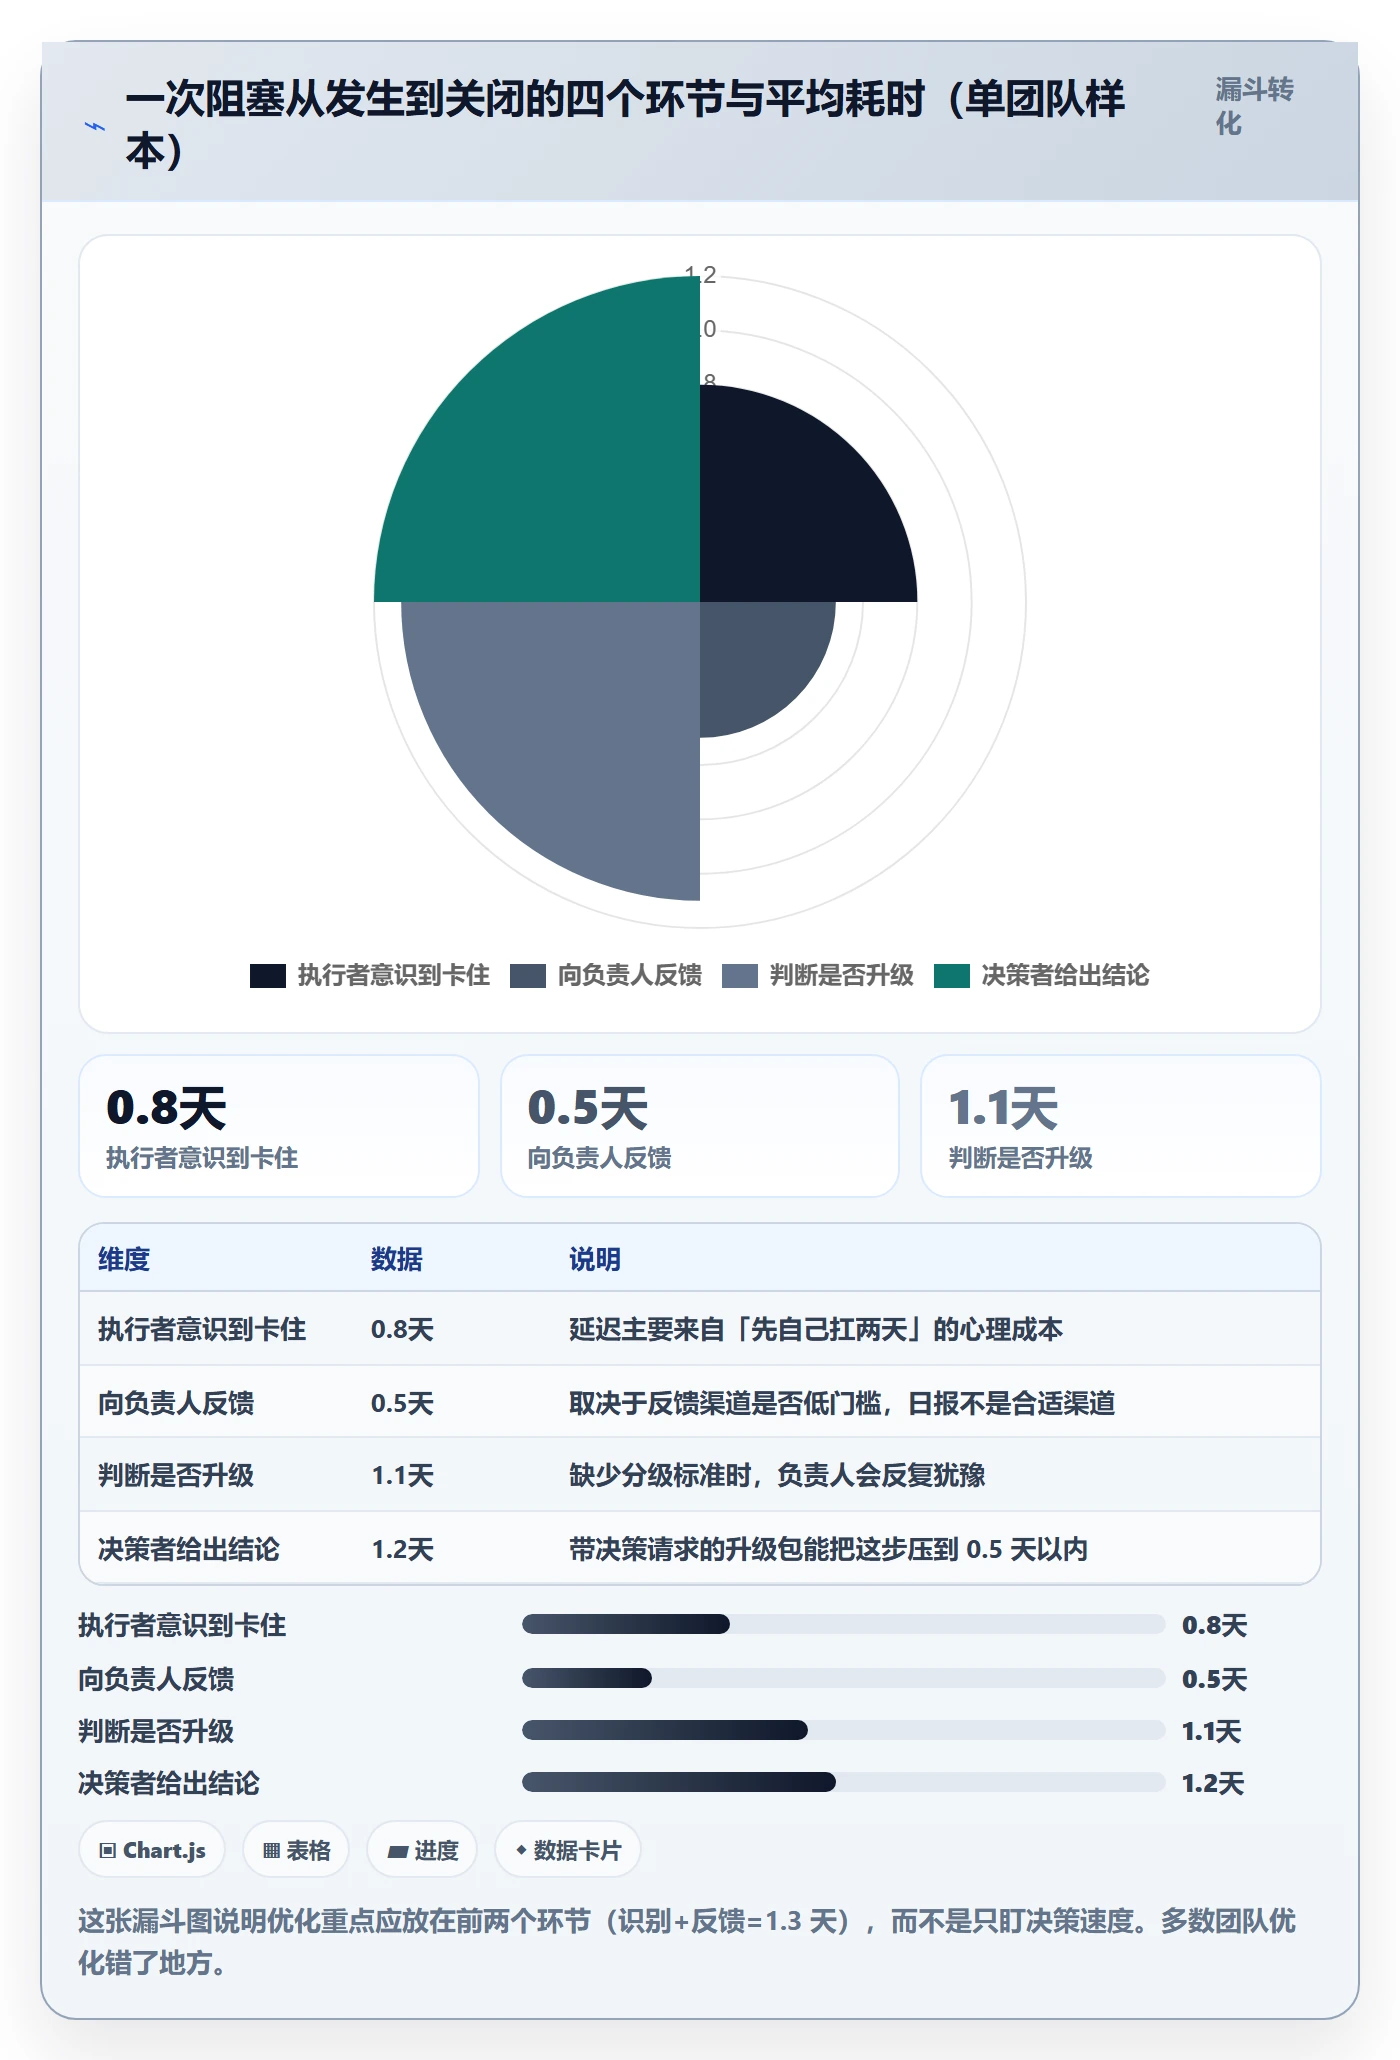This screenshot has width=1400, height=2060.
Task: Click the 决策者给出结论 progress bar
Action: [x=843, y=1782]
